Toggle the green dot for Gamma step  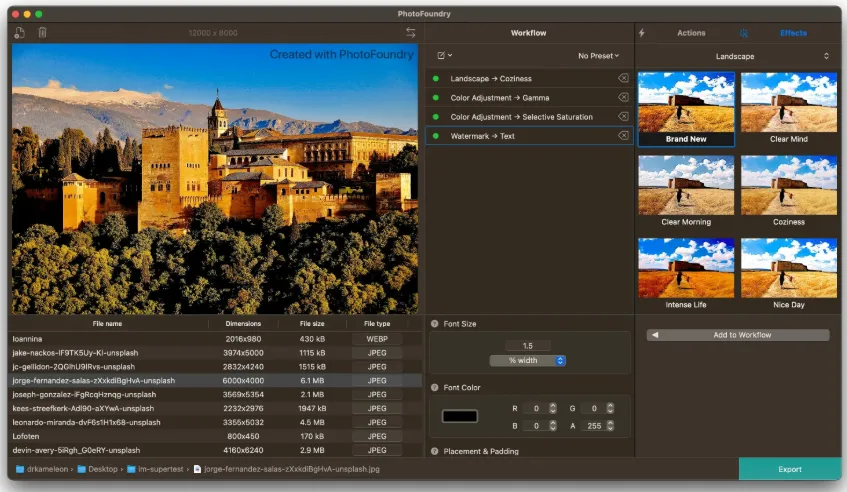click(x=436, y=98)
